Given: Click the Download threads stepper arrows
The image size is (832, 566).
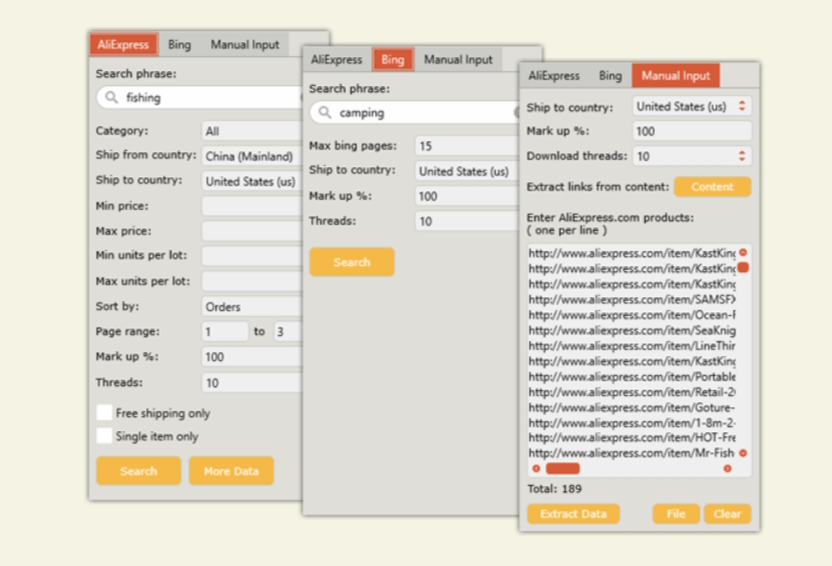Looking at the screenshot, I should pos(742,156).
